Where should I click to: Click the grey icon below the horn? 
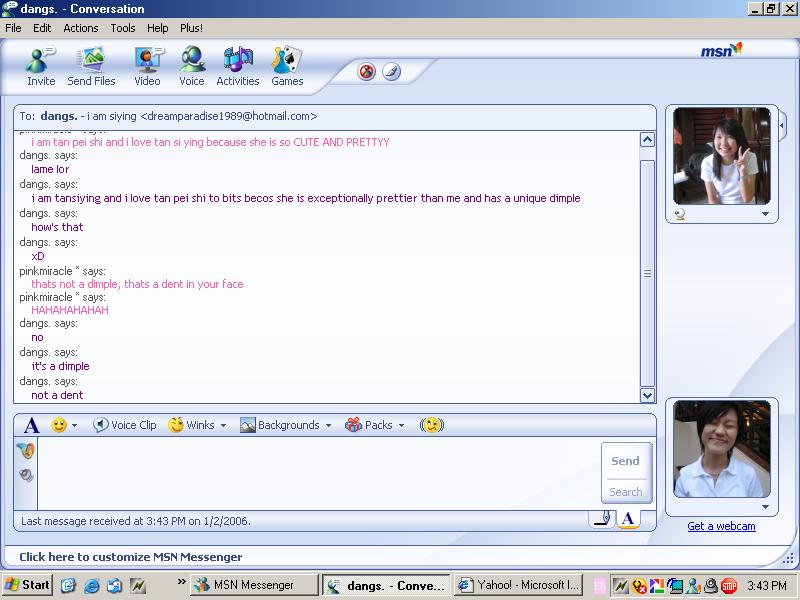(x=26, y=475)
